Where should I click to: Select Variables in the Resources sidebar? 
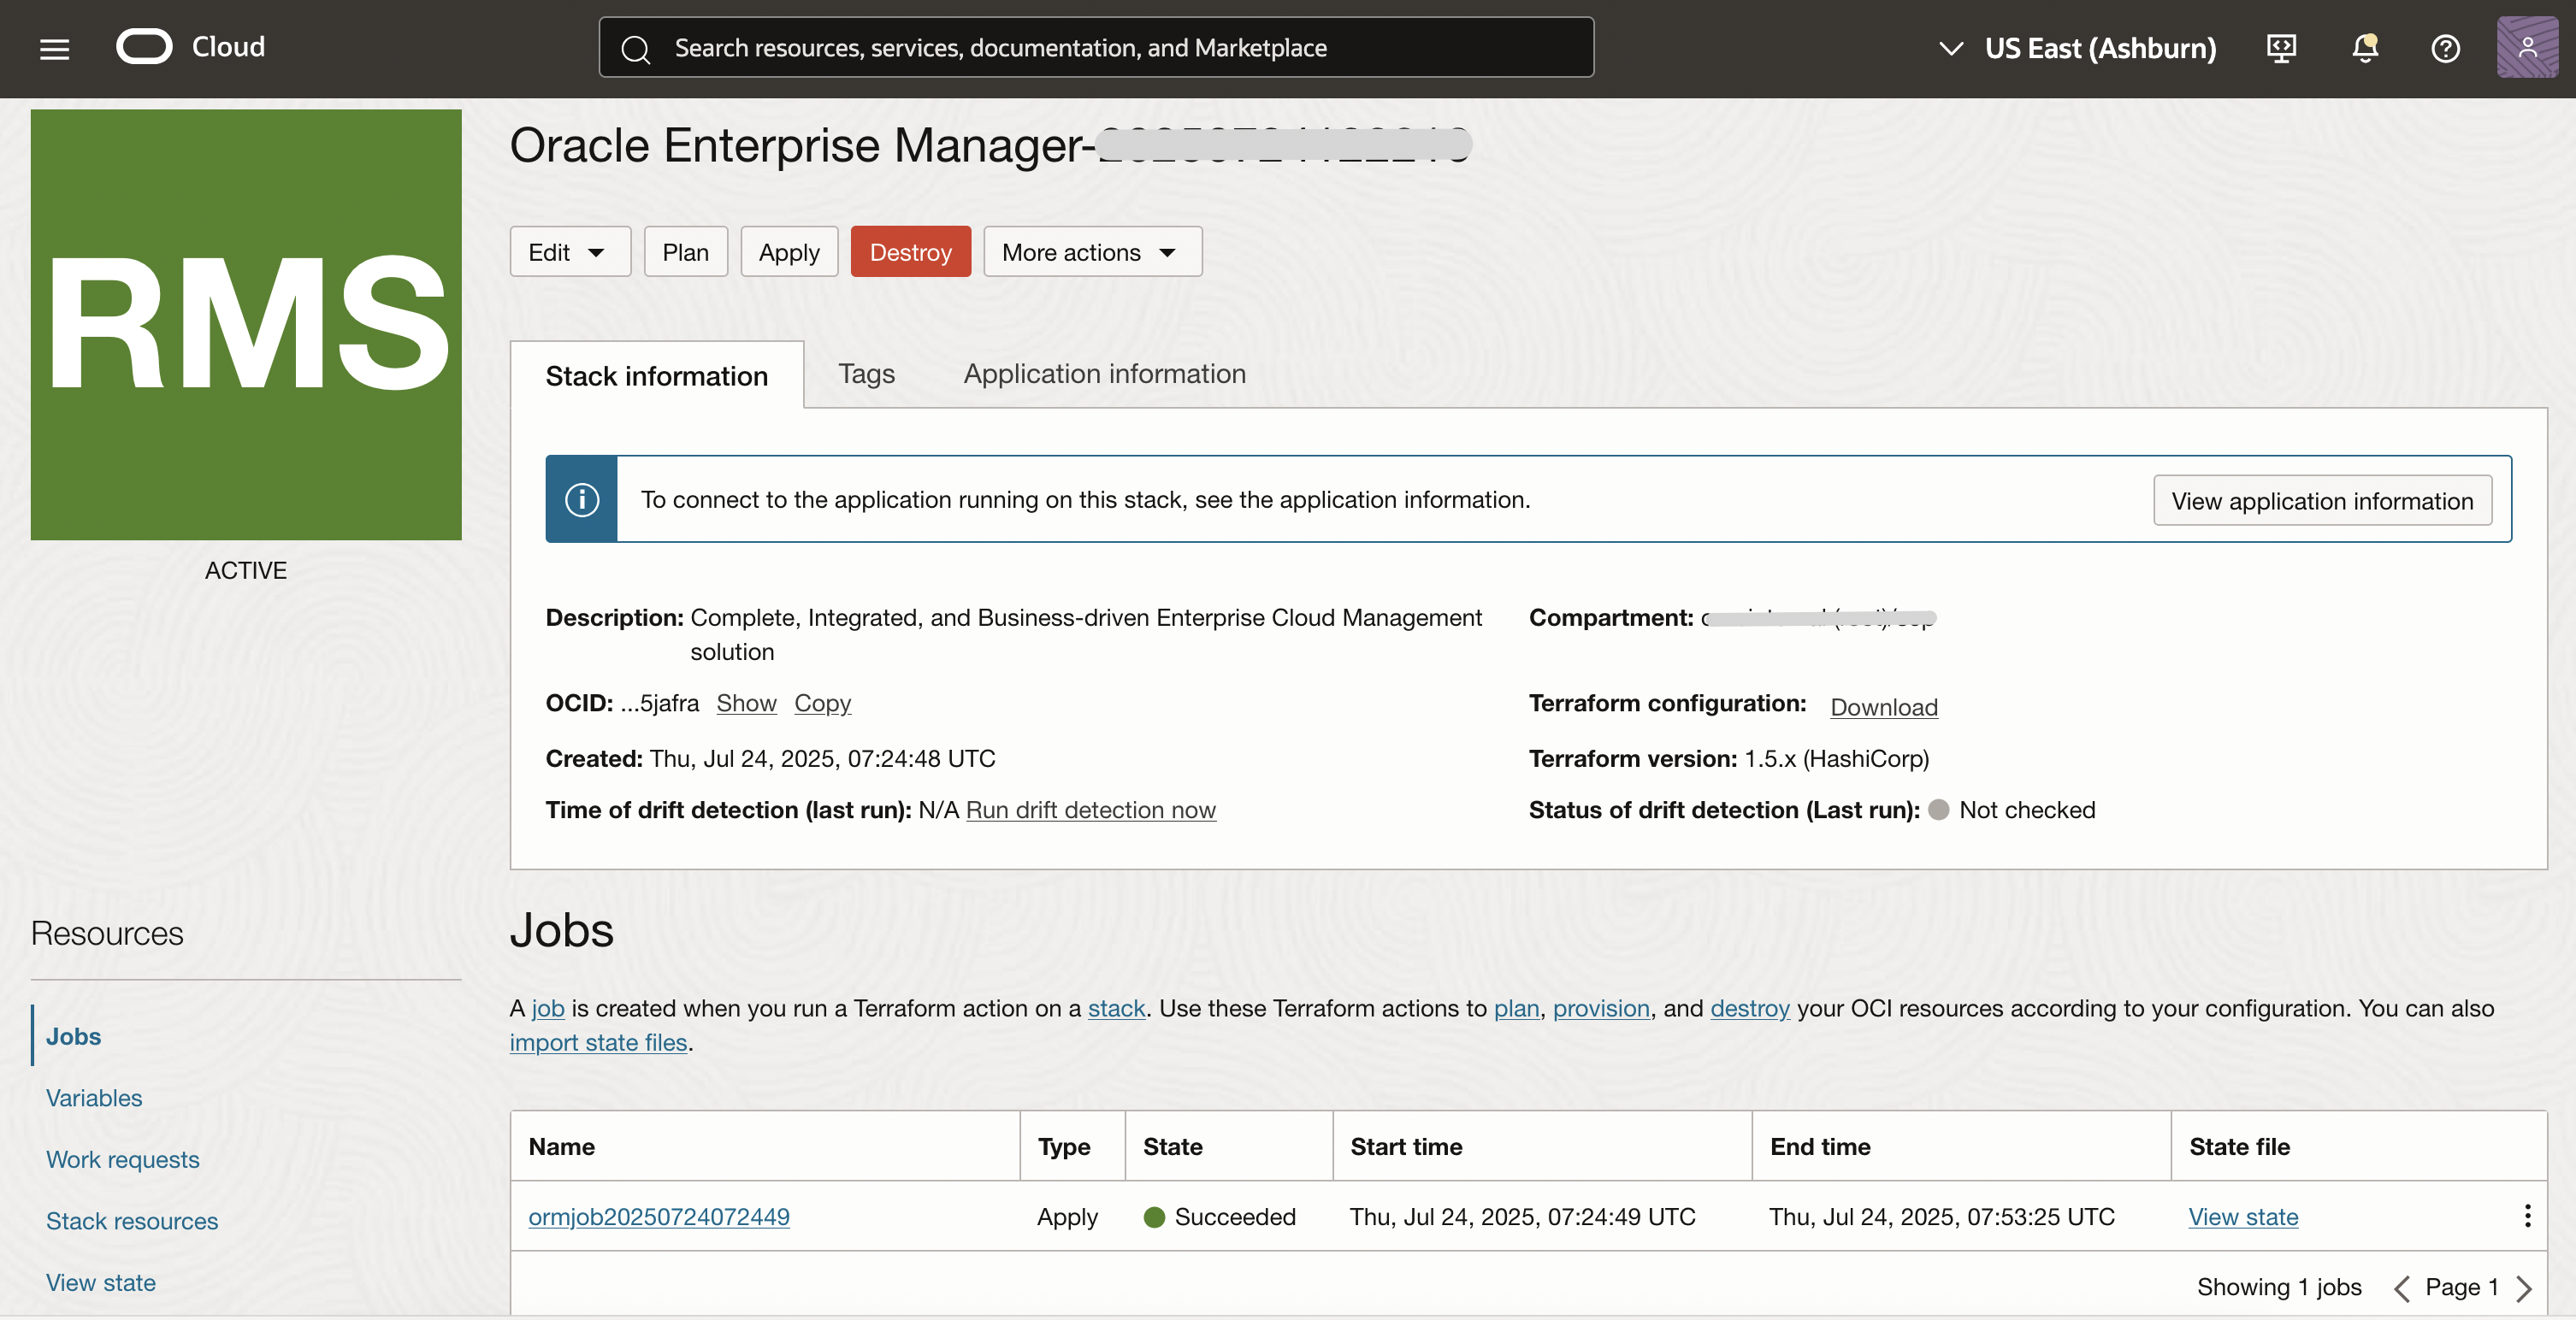click(94, 1098)
